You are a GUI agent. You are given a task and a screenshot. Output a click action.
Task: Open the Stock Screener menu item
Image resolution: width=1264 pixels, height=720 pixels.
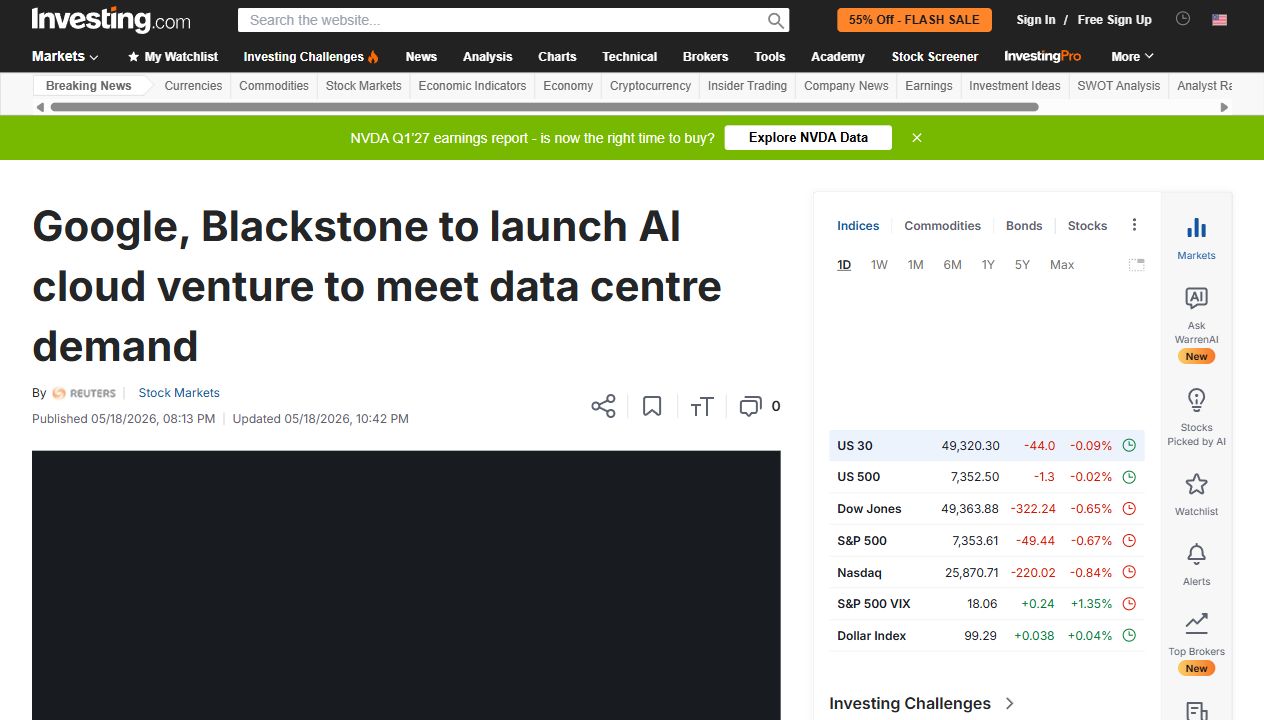tap(934, 56)
